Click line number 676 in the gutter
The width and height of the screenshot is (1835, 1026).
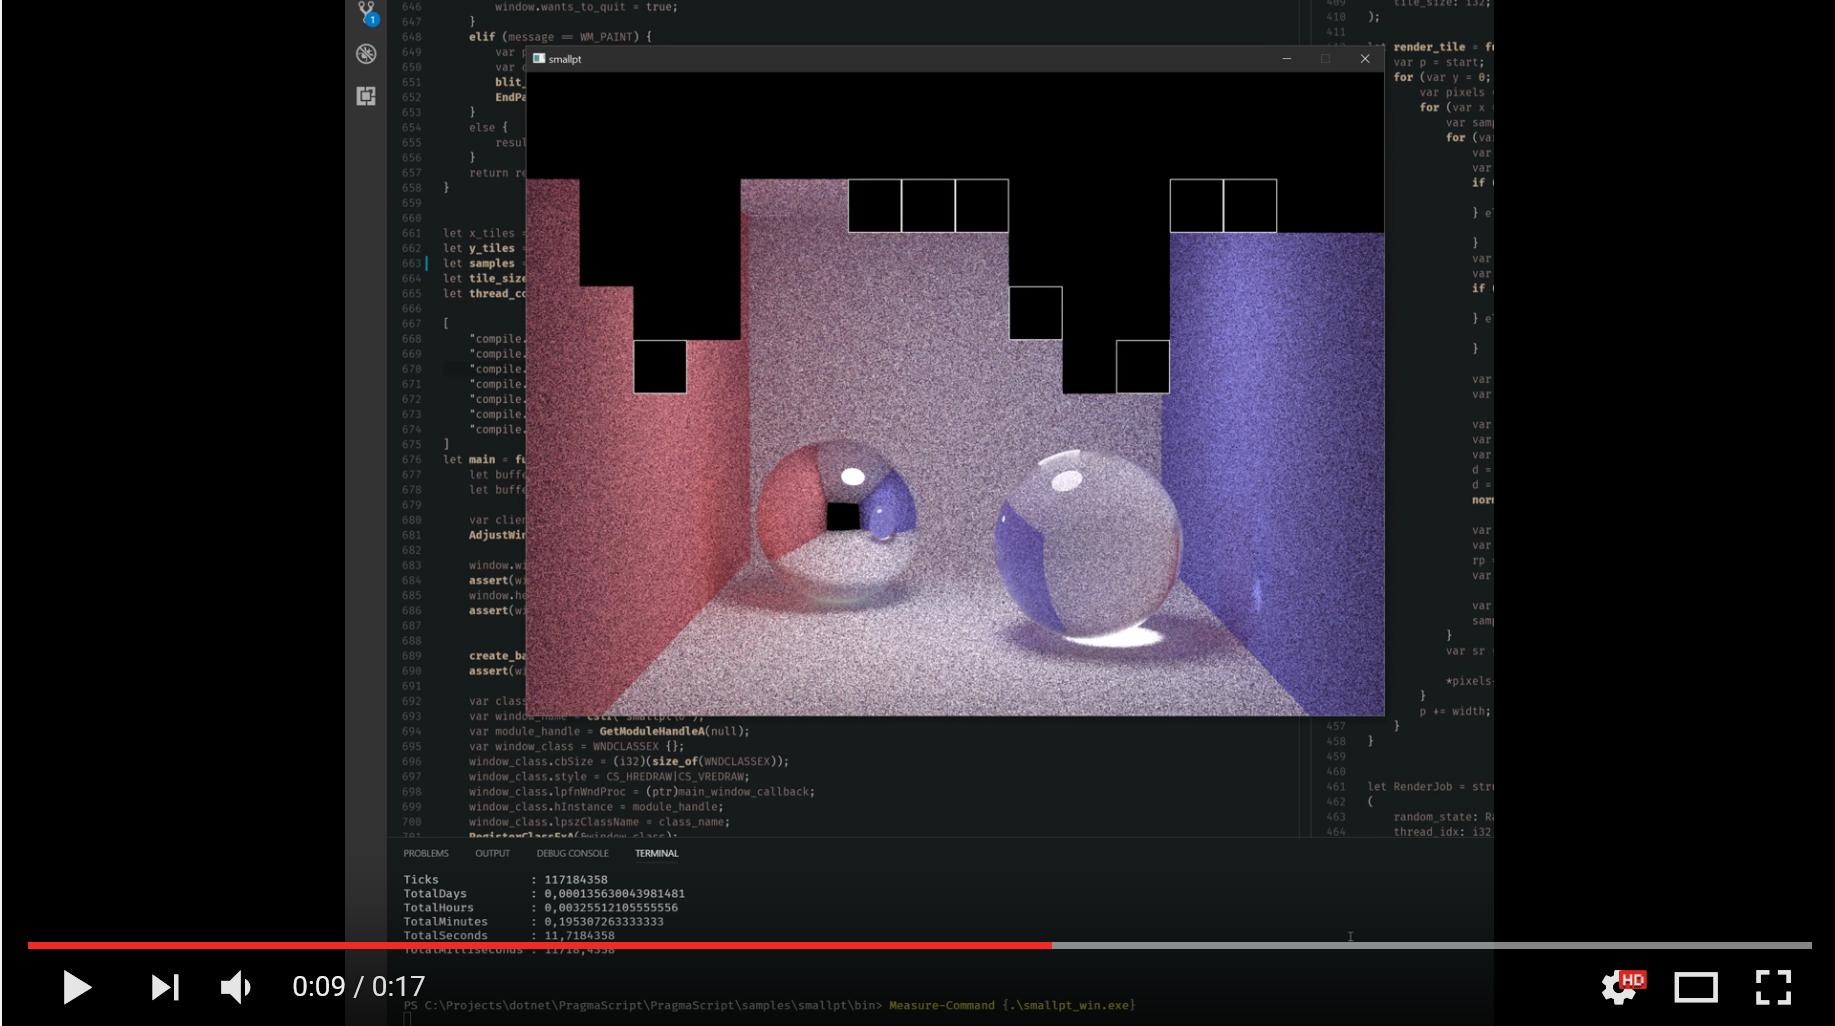pos(411,459)
